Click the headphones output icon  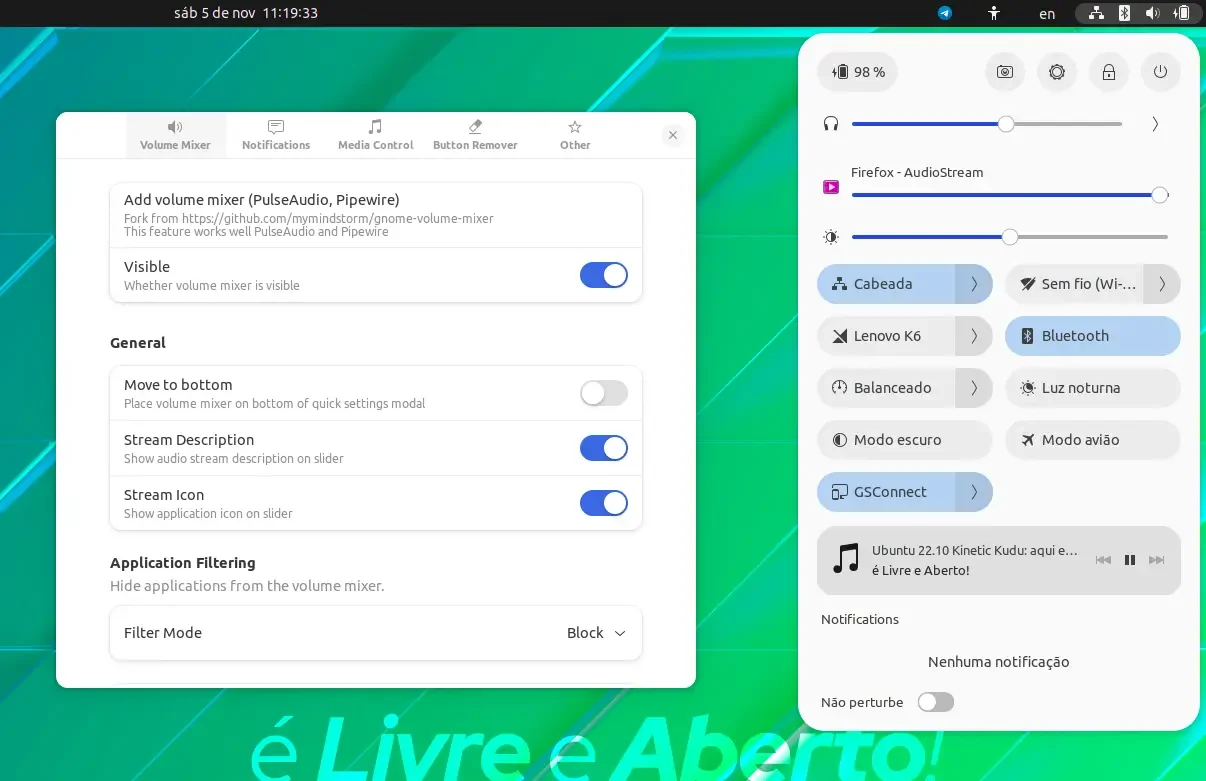point(830,124)
